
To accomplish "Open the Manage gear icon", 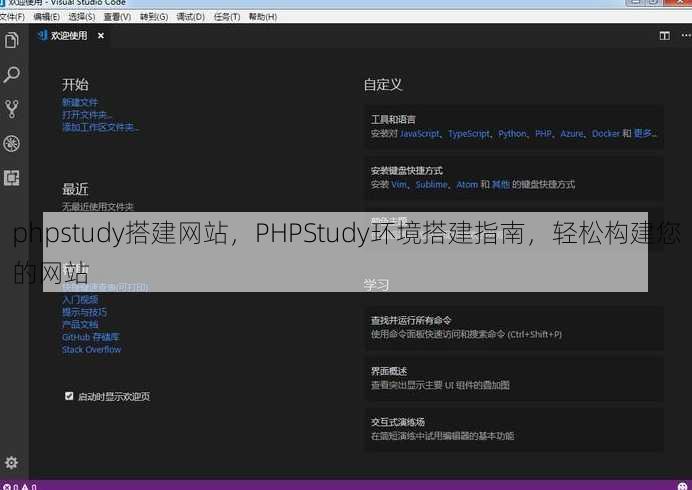I will (x=11, y=462).
